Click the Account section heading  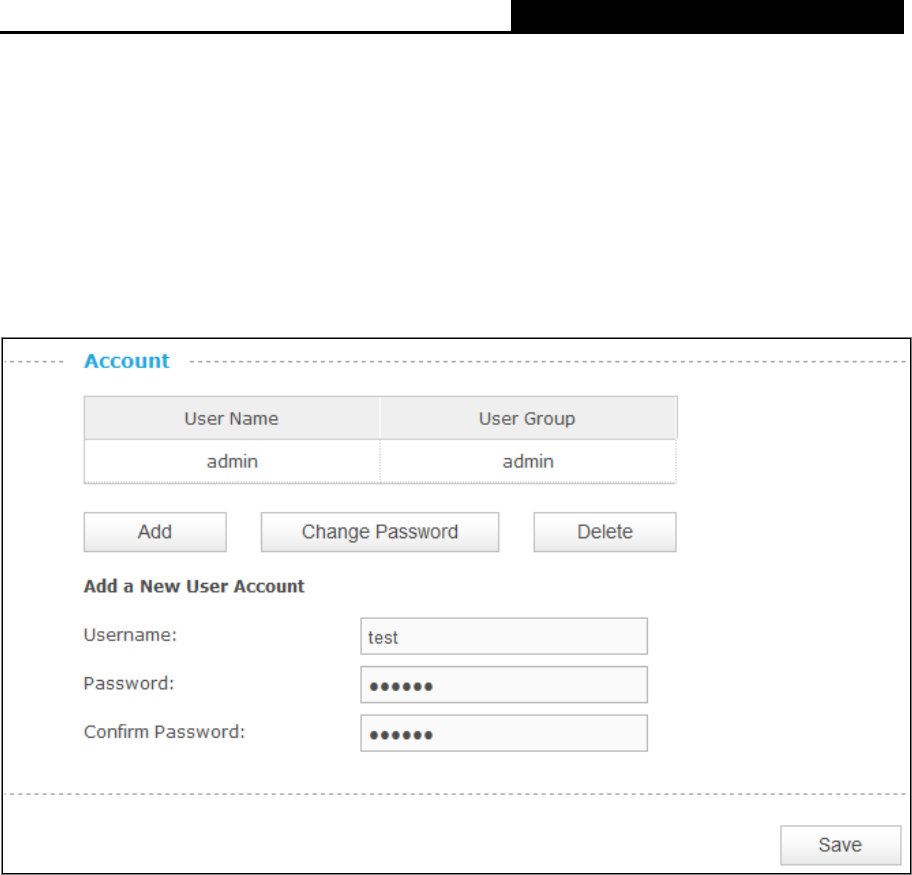click(x=127, y=361)
